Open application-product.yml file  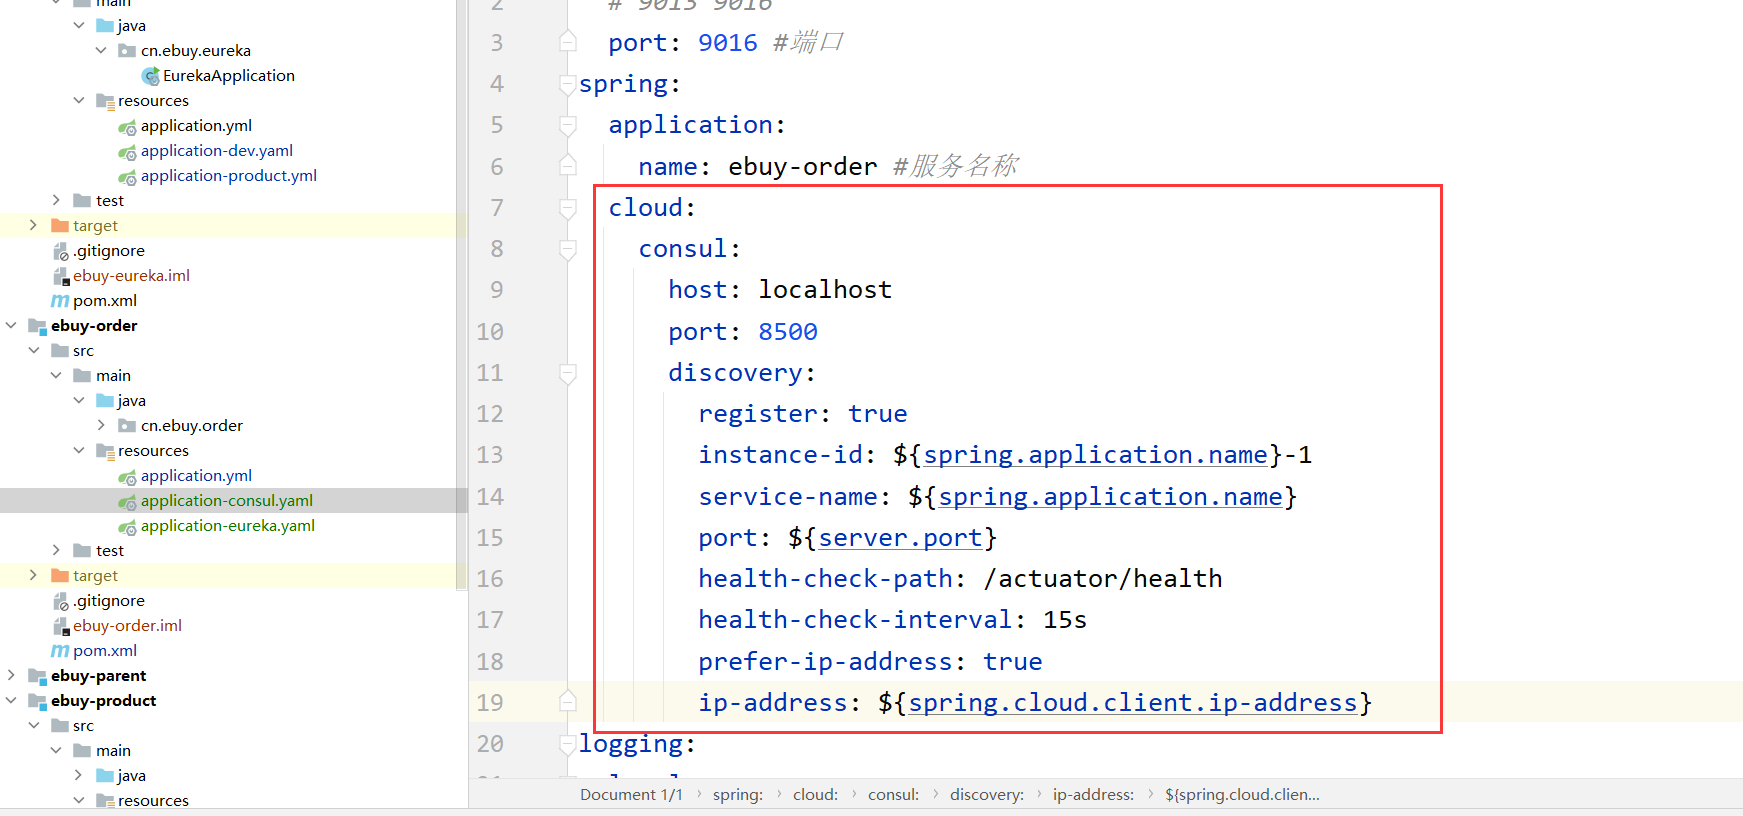(229, 176)
